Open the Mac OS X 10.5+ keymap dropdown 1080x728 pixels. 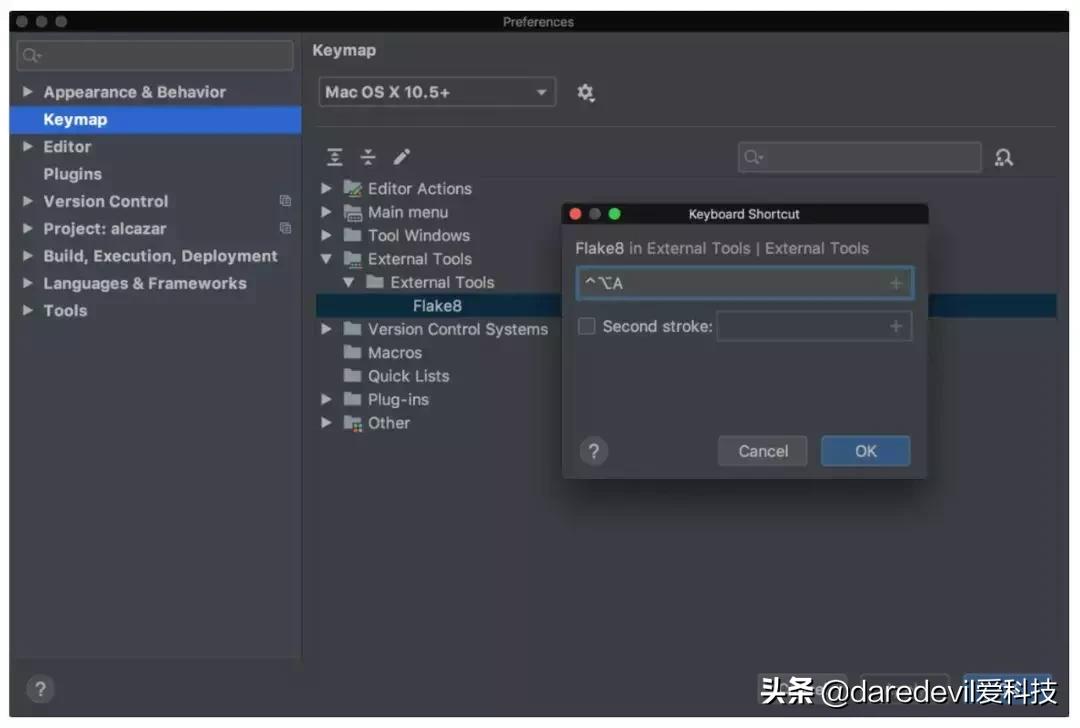pyautogui.click(x=437, y=91)
